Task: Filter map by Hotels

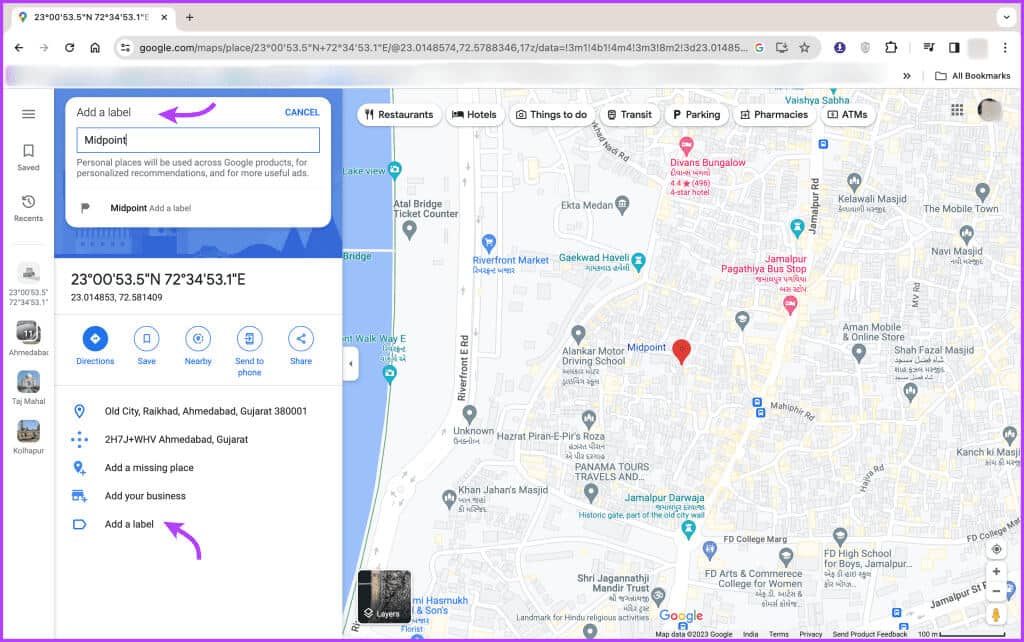Action: pos(474,115)
